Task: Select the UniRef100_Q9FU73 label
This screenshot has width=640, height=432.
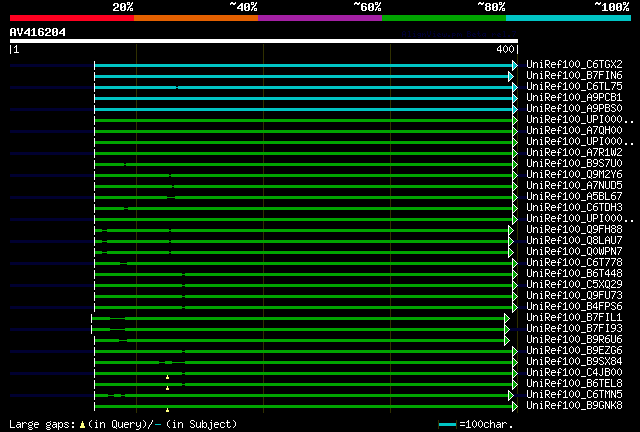Action: 574,296
